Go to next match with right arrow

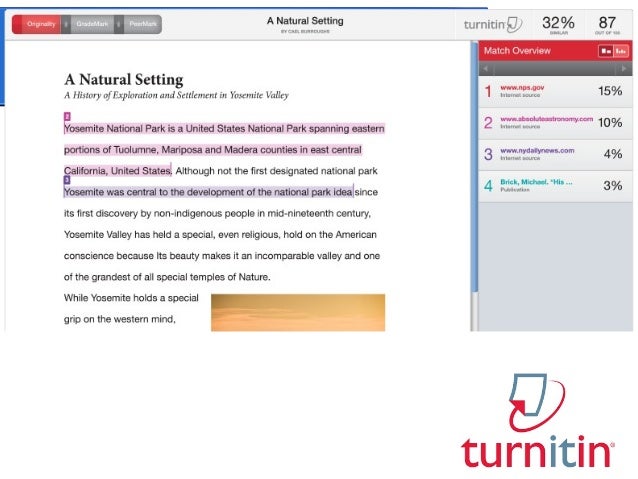point(624,69)
